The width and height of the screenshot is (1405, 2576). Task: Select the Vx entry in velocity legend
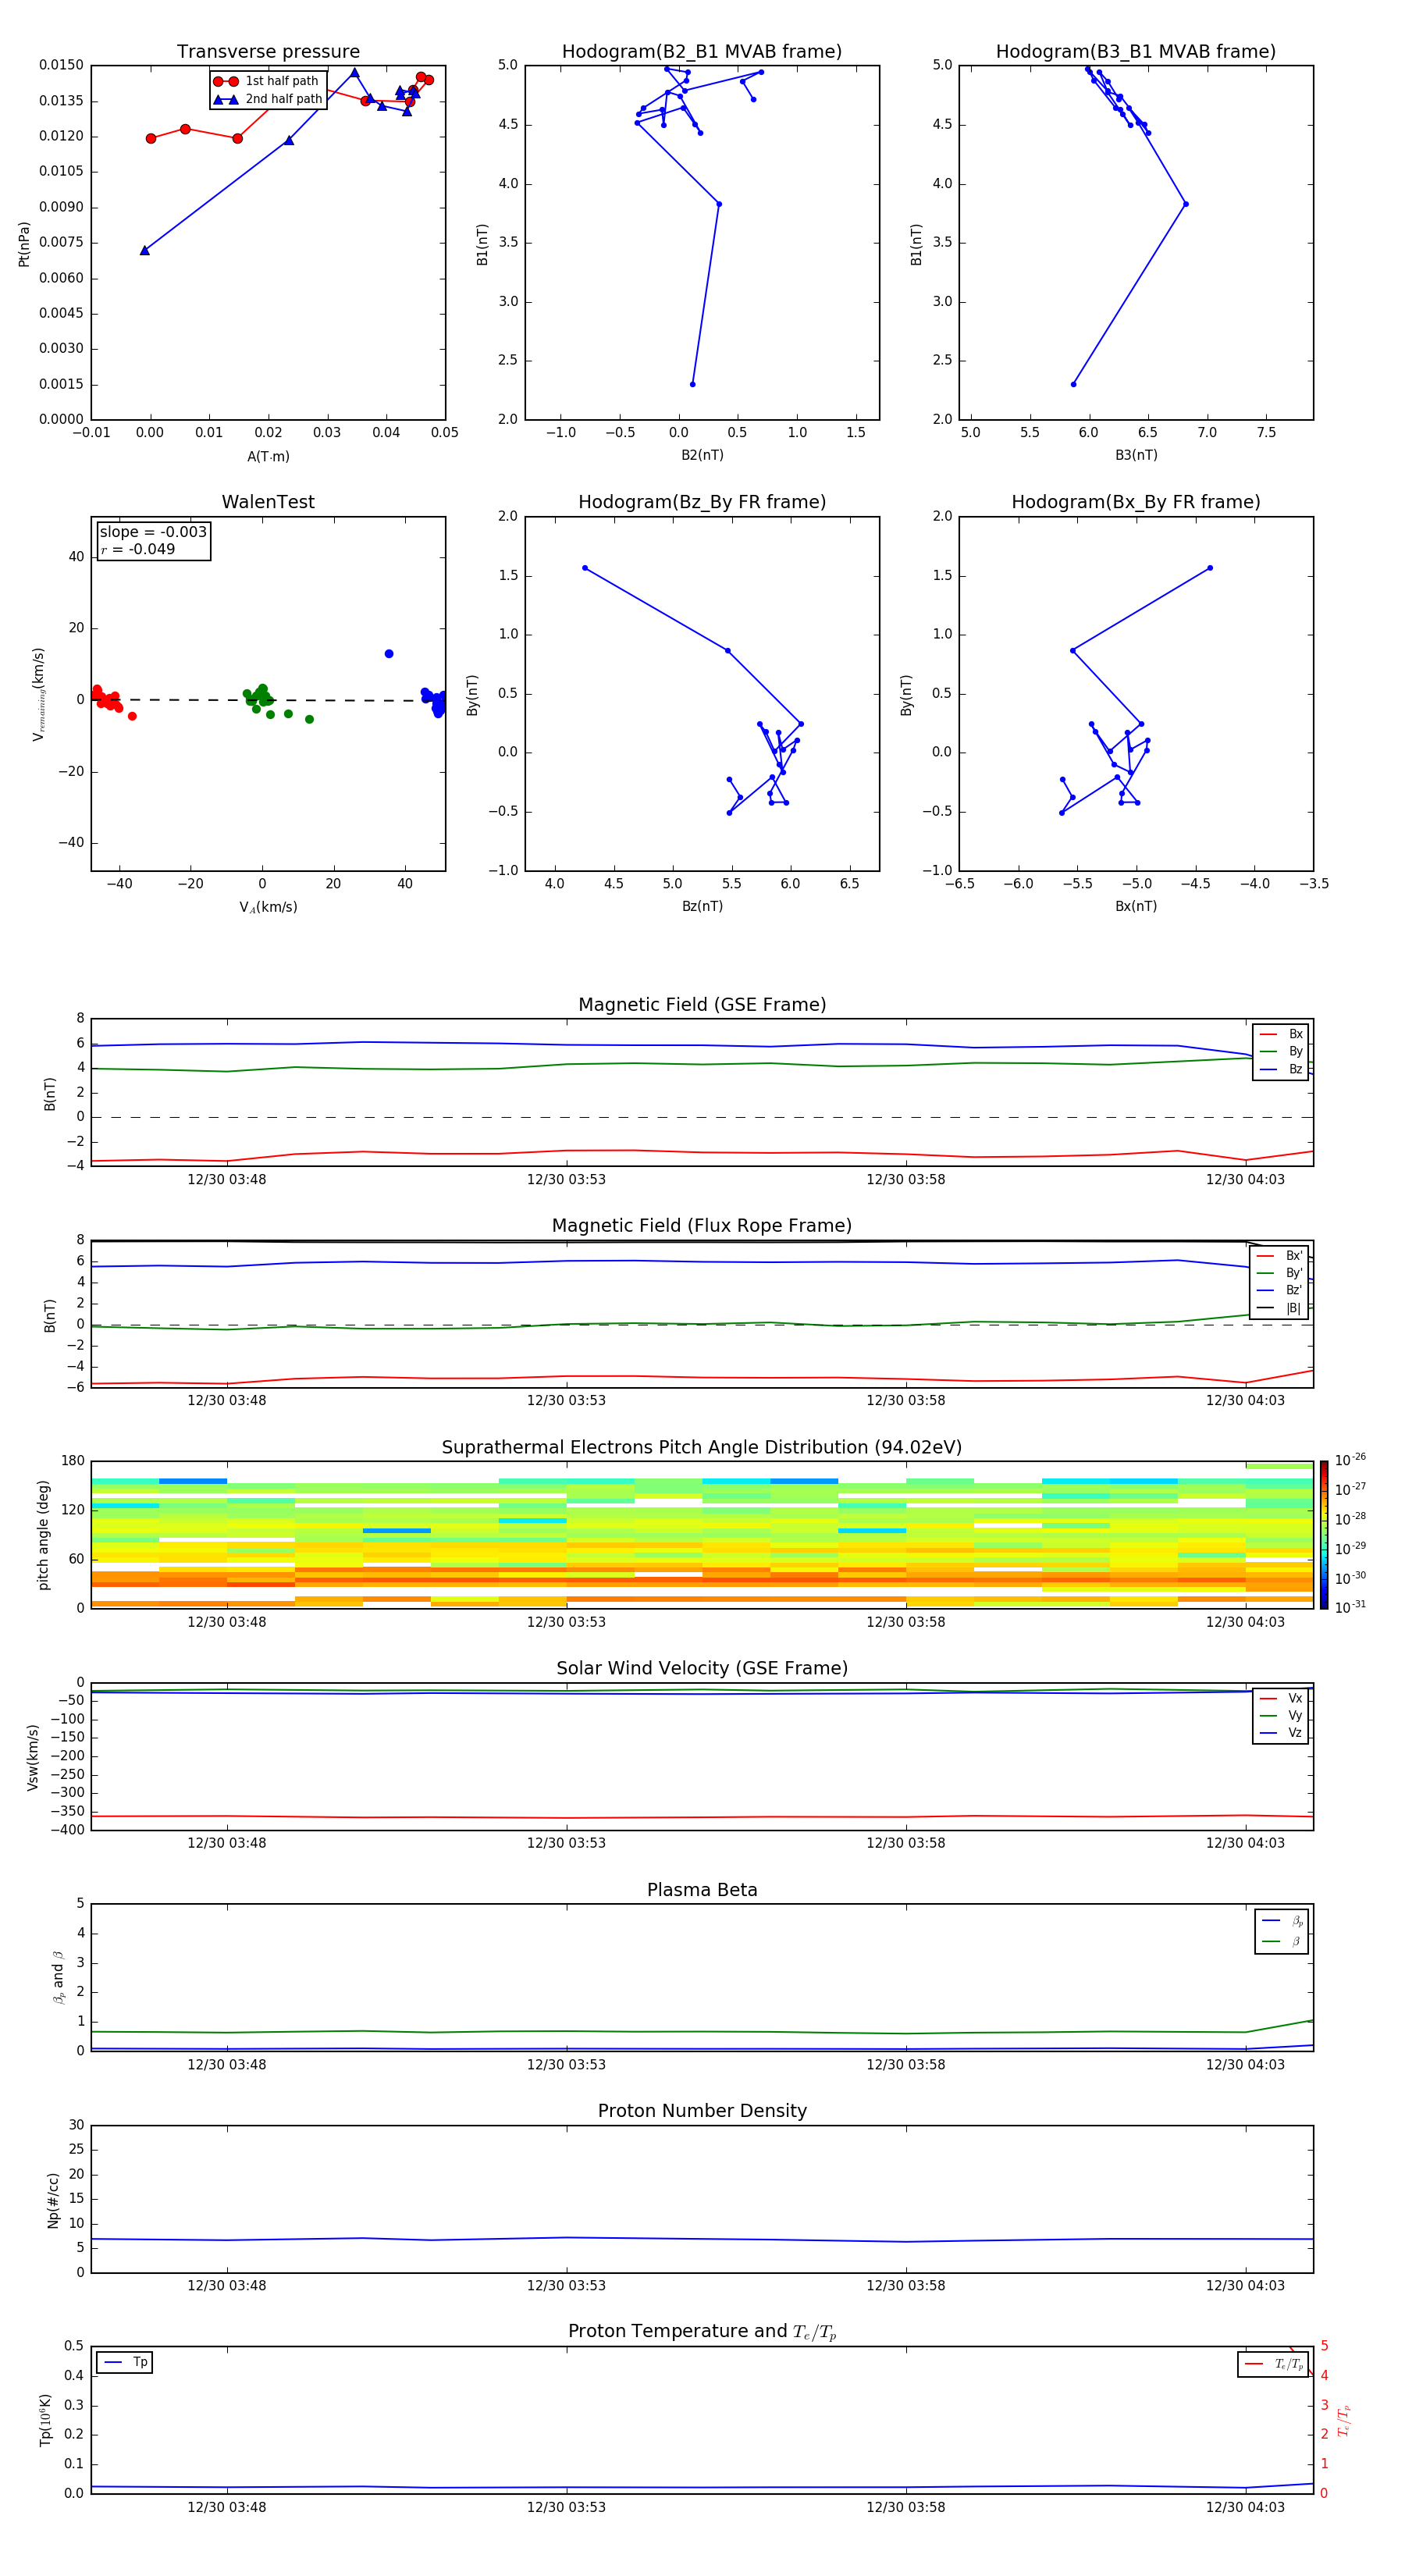(1281, 1698)
